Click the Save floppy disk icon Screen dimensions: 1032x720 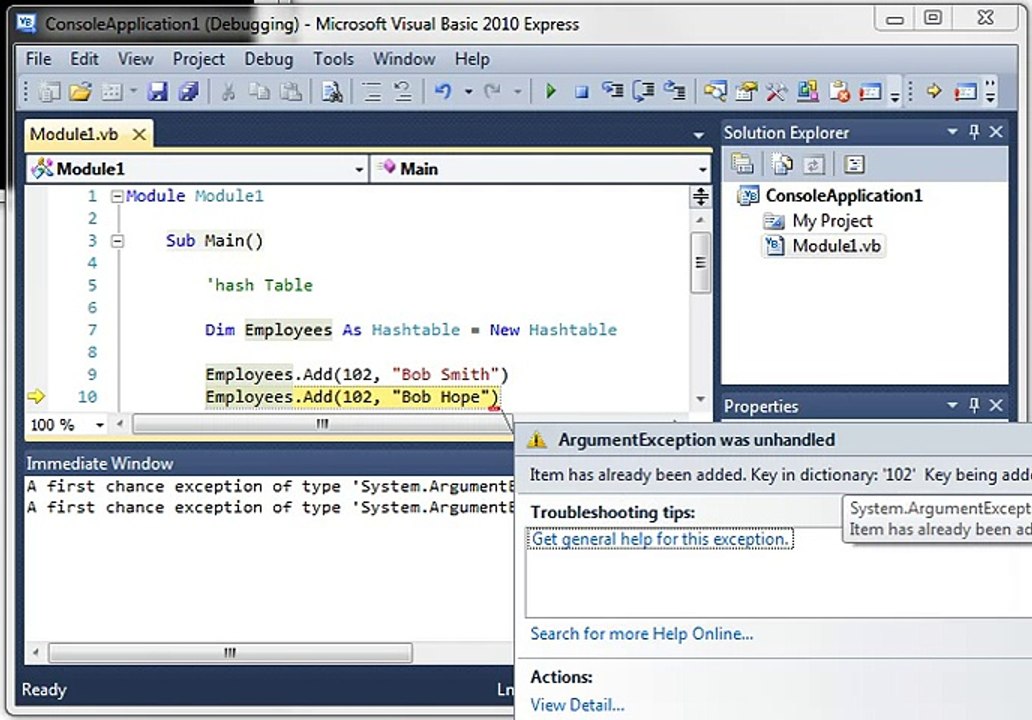tap(157, 91)
